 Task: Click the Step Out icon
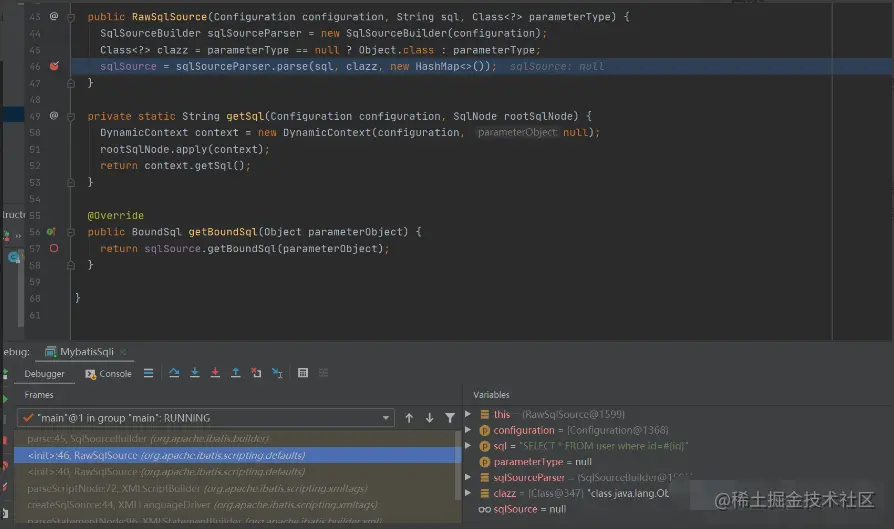pyautogui.click(x=235, y=373)
